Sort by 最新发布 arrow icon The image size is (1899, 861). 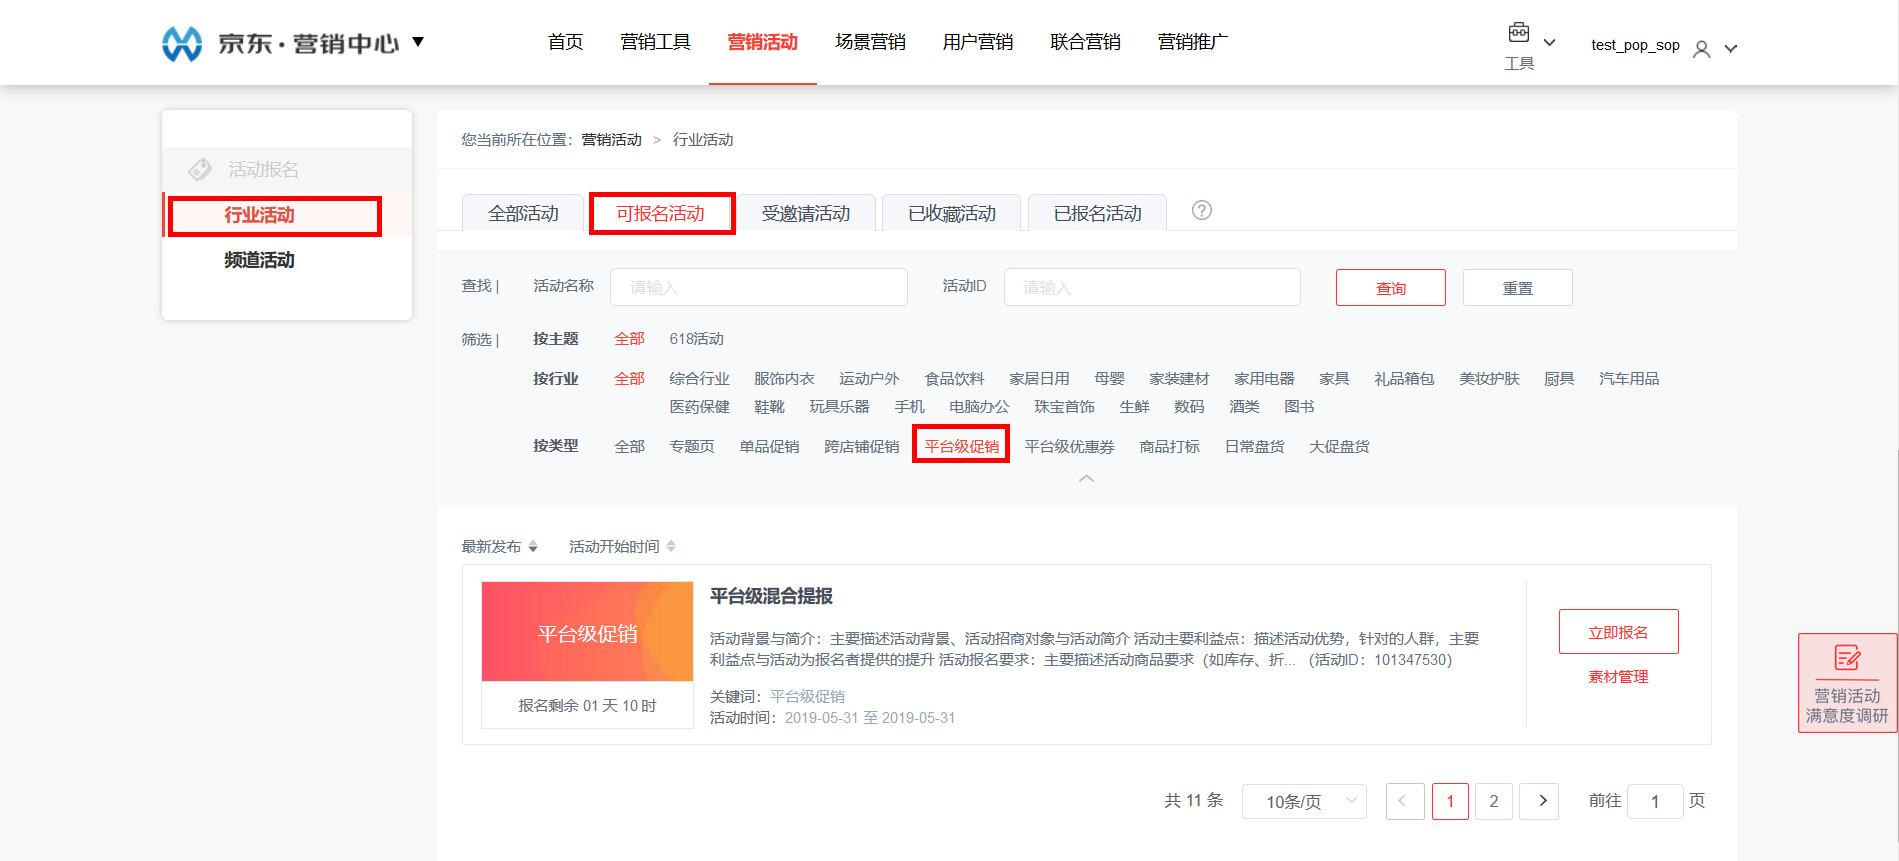533,546
